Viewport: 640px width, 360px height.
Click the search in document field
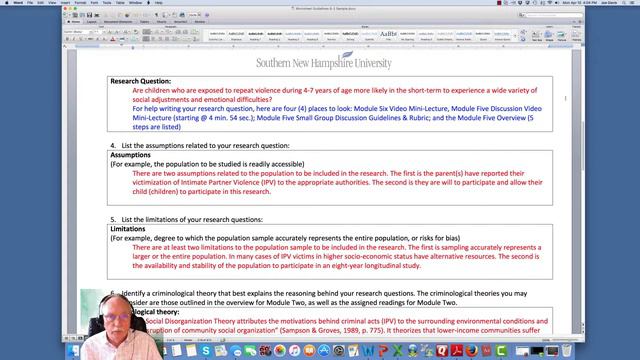(553, 15)
